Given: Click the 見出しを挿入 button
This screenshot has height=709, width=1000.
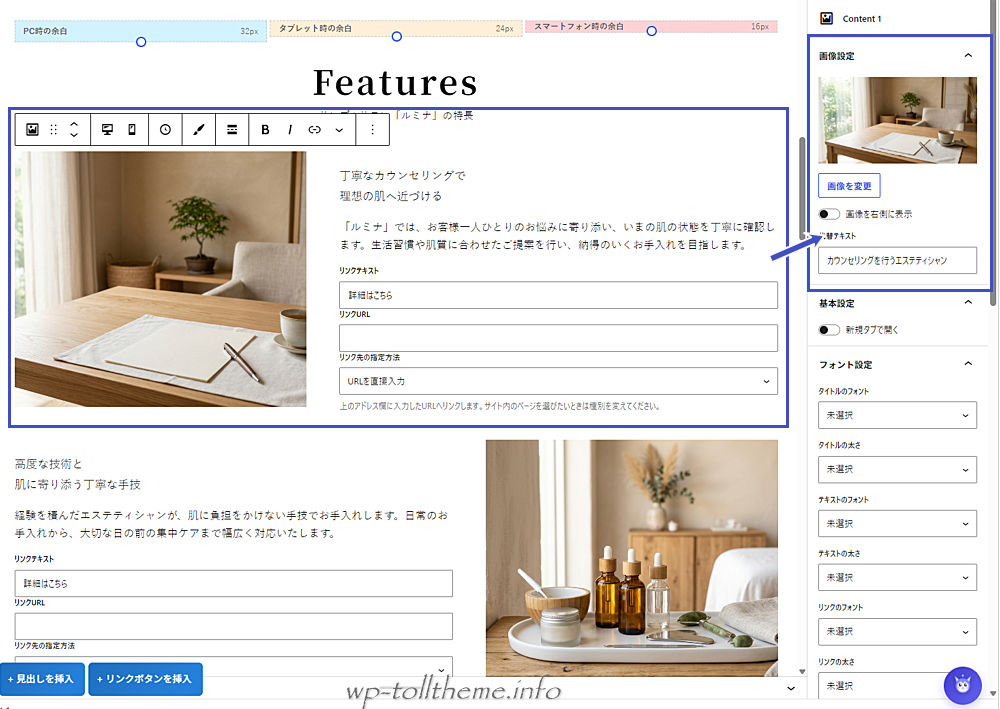Looking at the screenshot, I should [x=42, y=679].
